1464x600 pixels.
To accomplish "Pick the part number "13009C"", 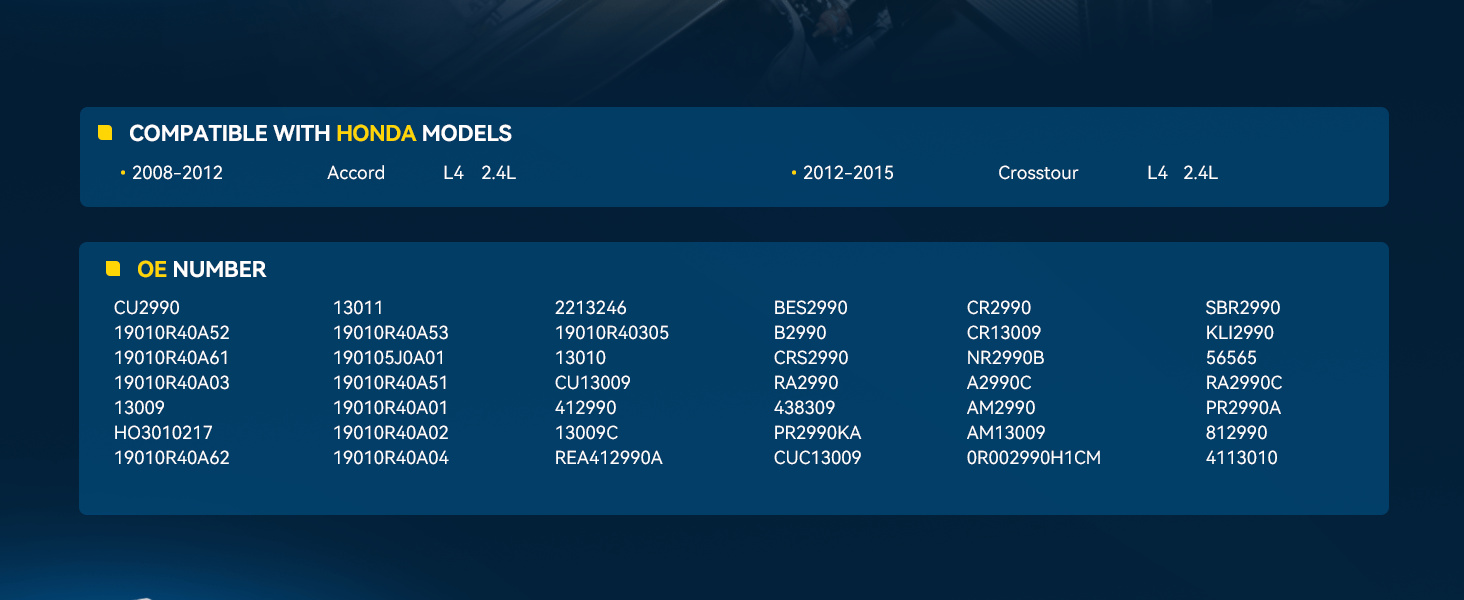I will point(587,433).
